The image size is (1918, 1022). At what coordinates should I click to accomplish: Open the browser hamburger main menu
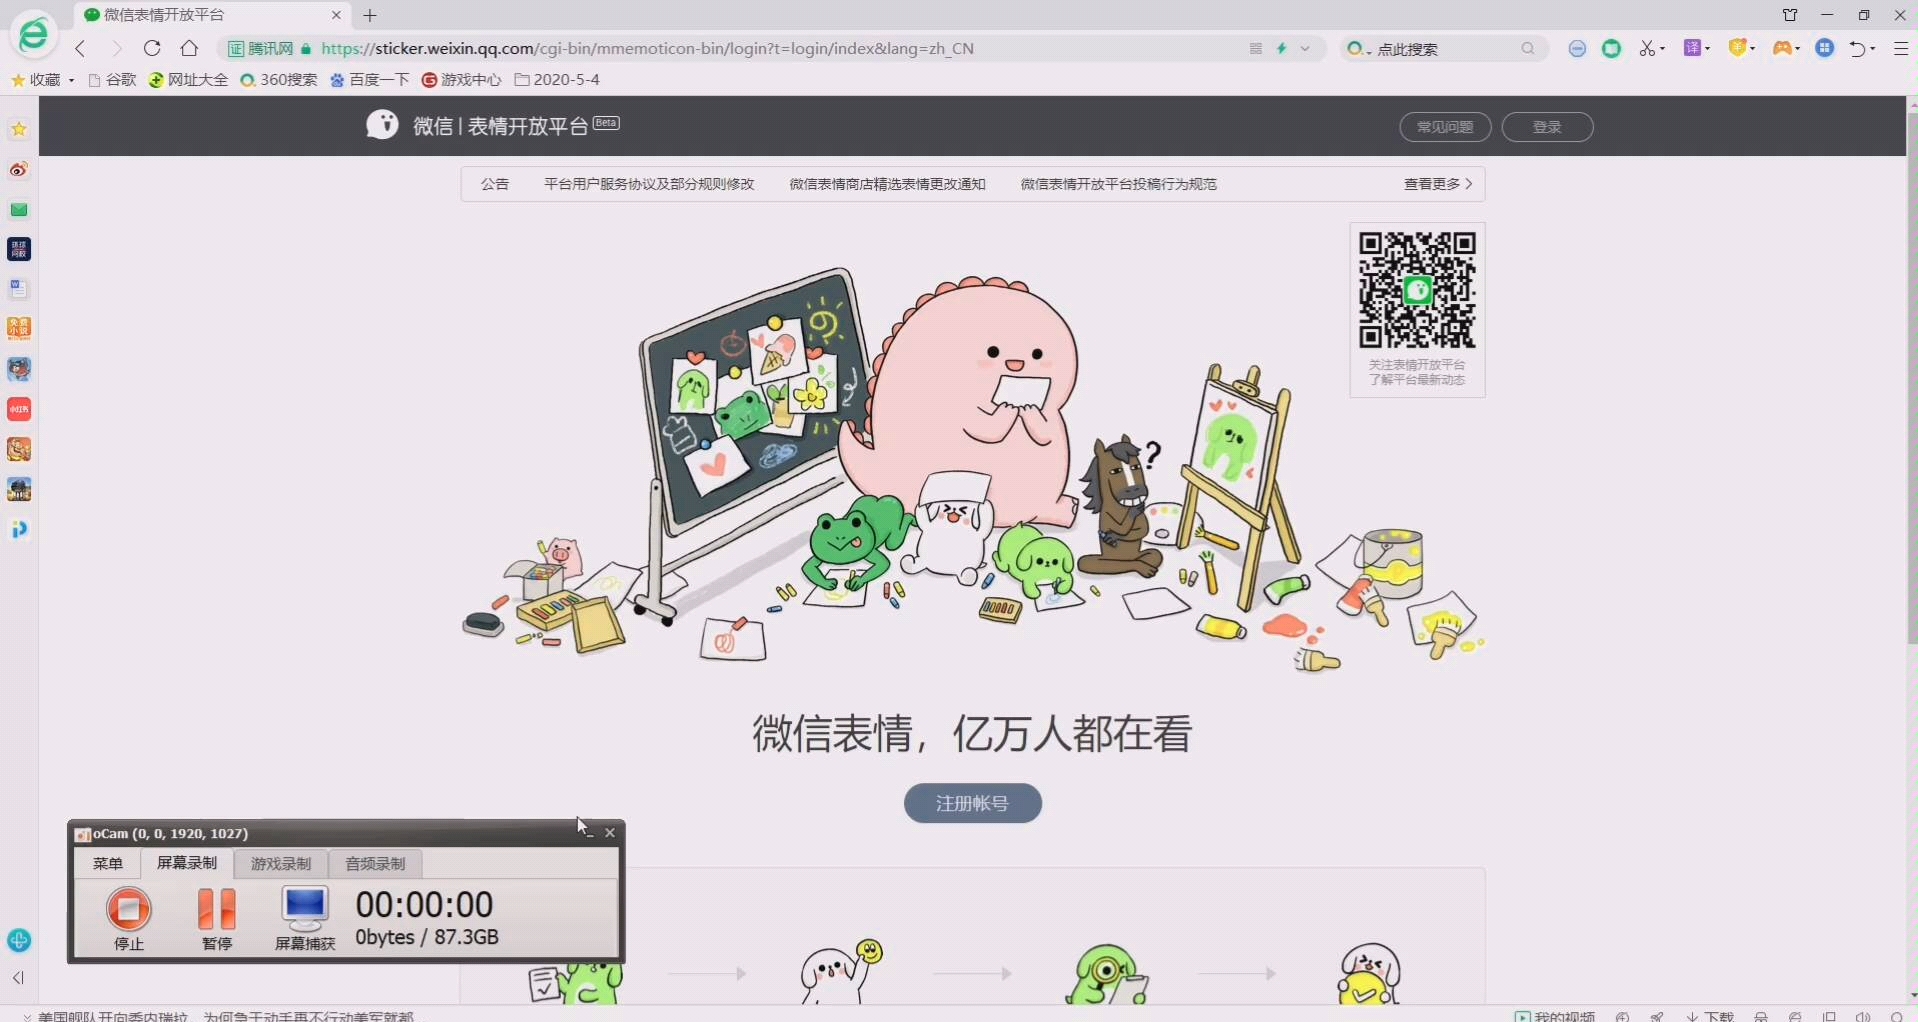click(x=1901, y=48)
